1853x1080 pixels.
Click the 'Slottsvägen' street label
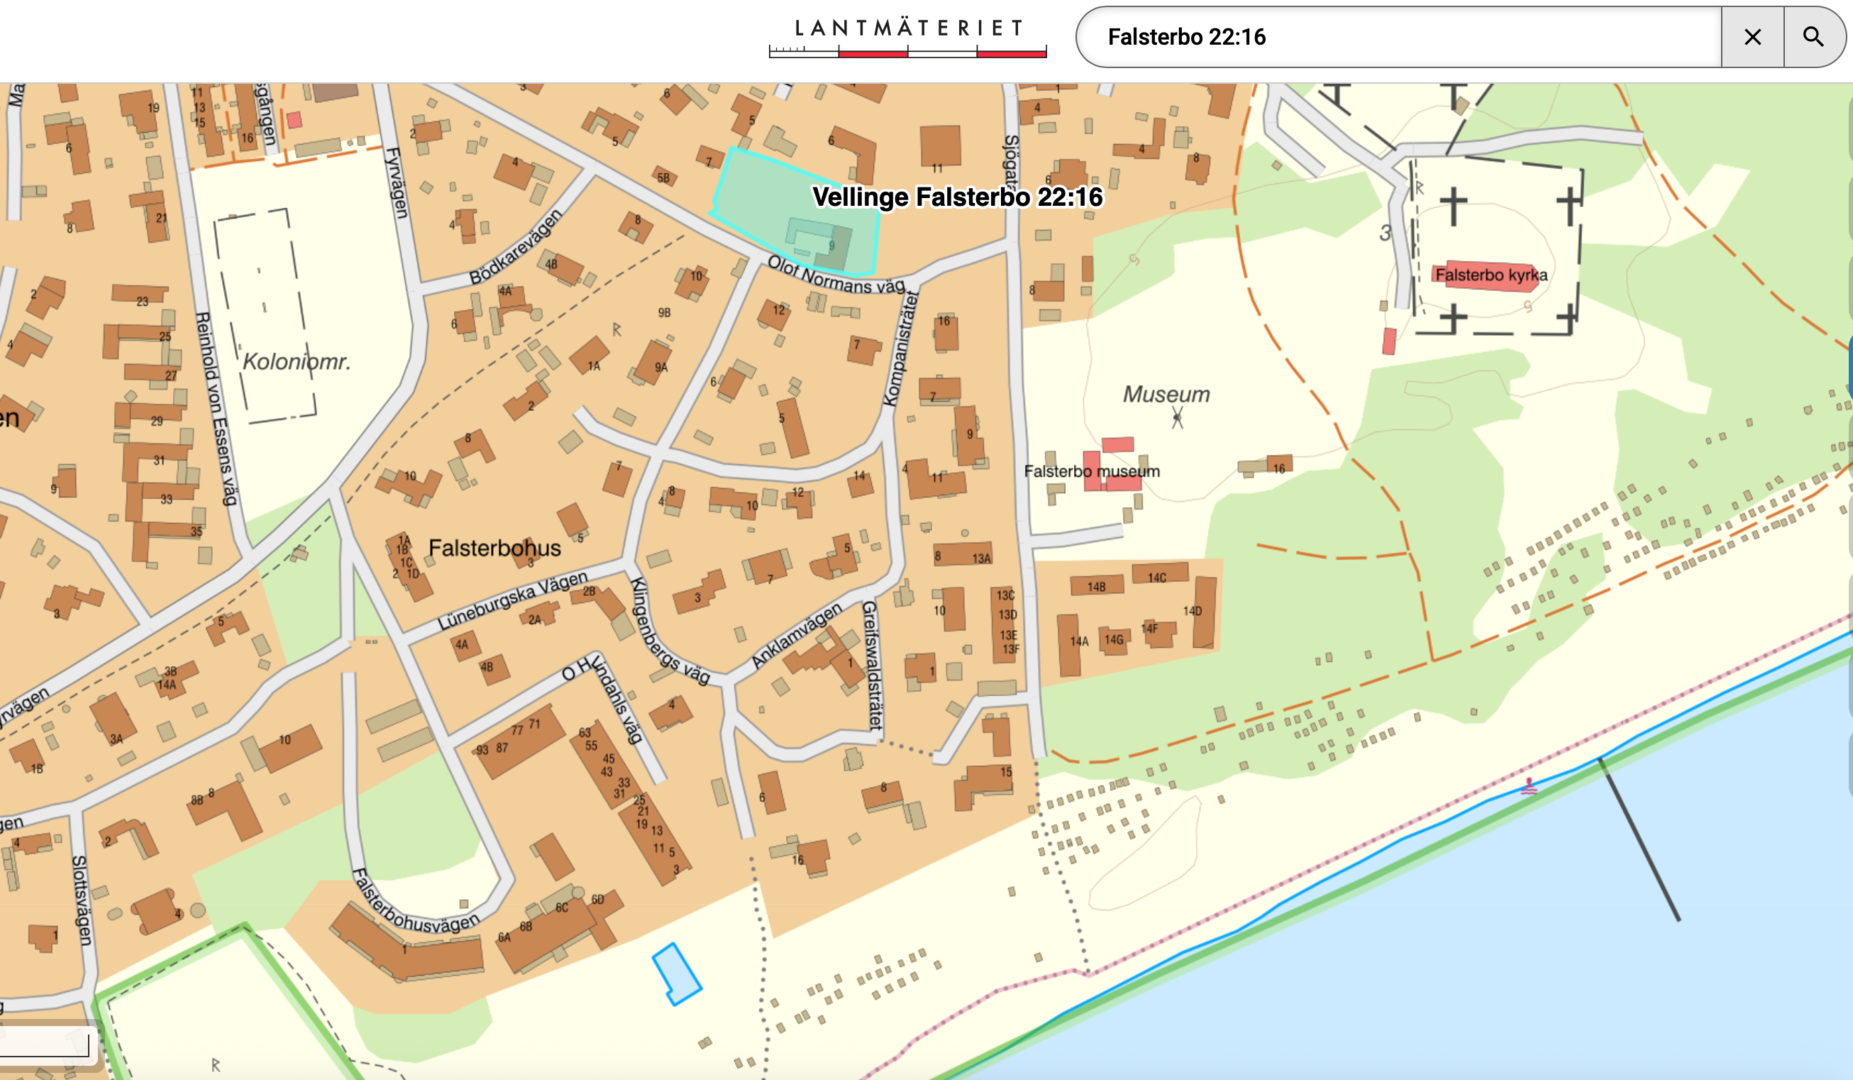(x=81, y=899)
